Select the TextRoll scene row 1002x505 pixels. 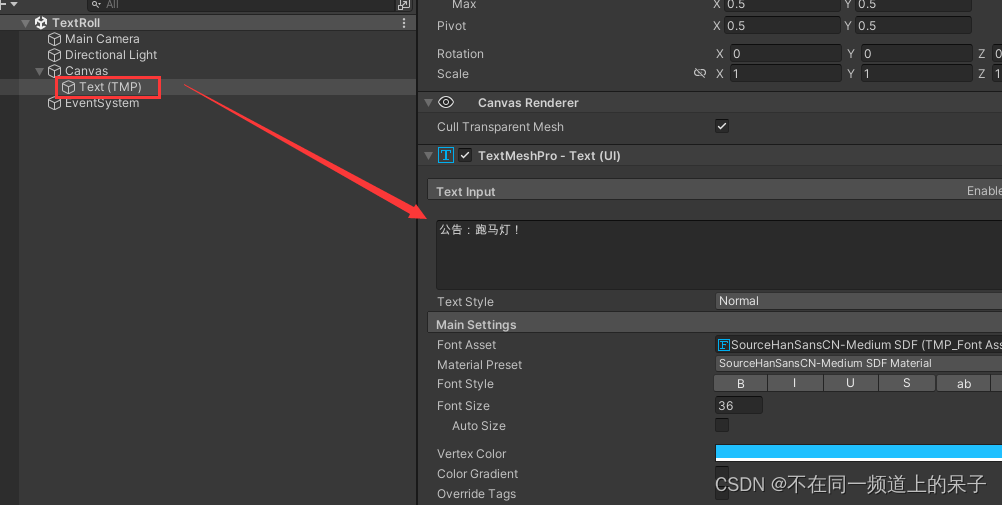click(x=208, y=23)
